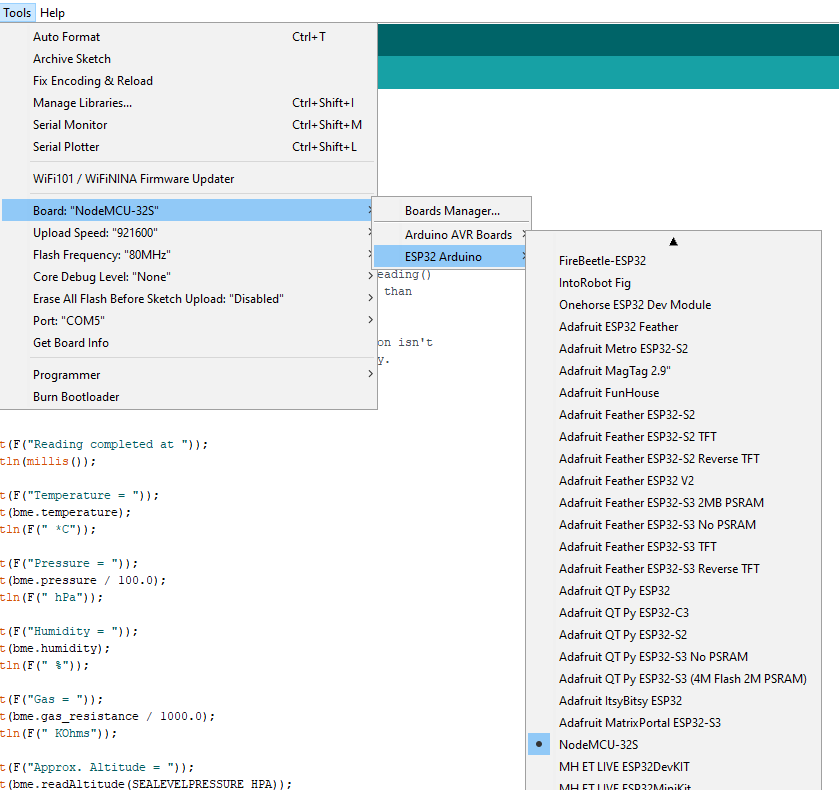The width and height of the screenshot is (839, 790).
Task: Expand Upload Speed: "921600" submenu
Action: pyautogui.click(x=188, y=233)
